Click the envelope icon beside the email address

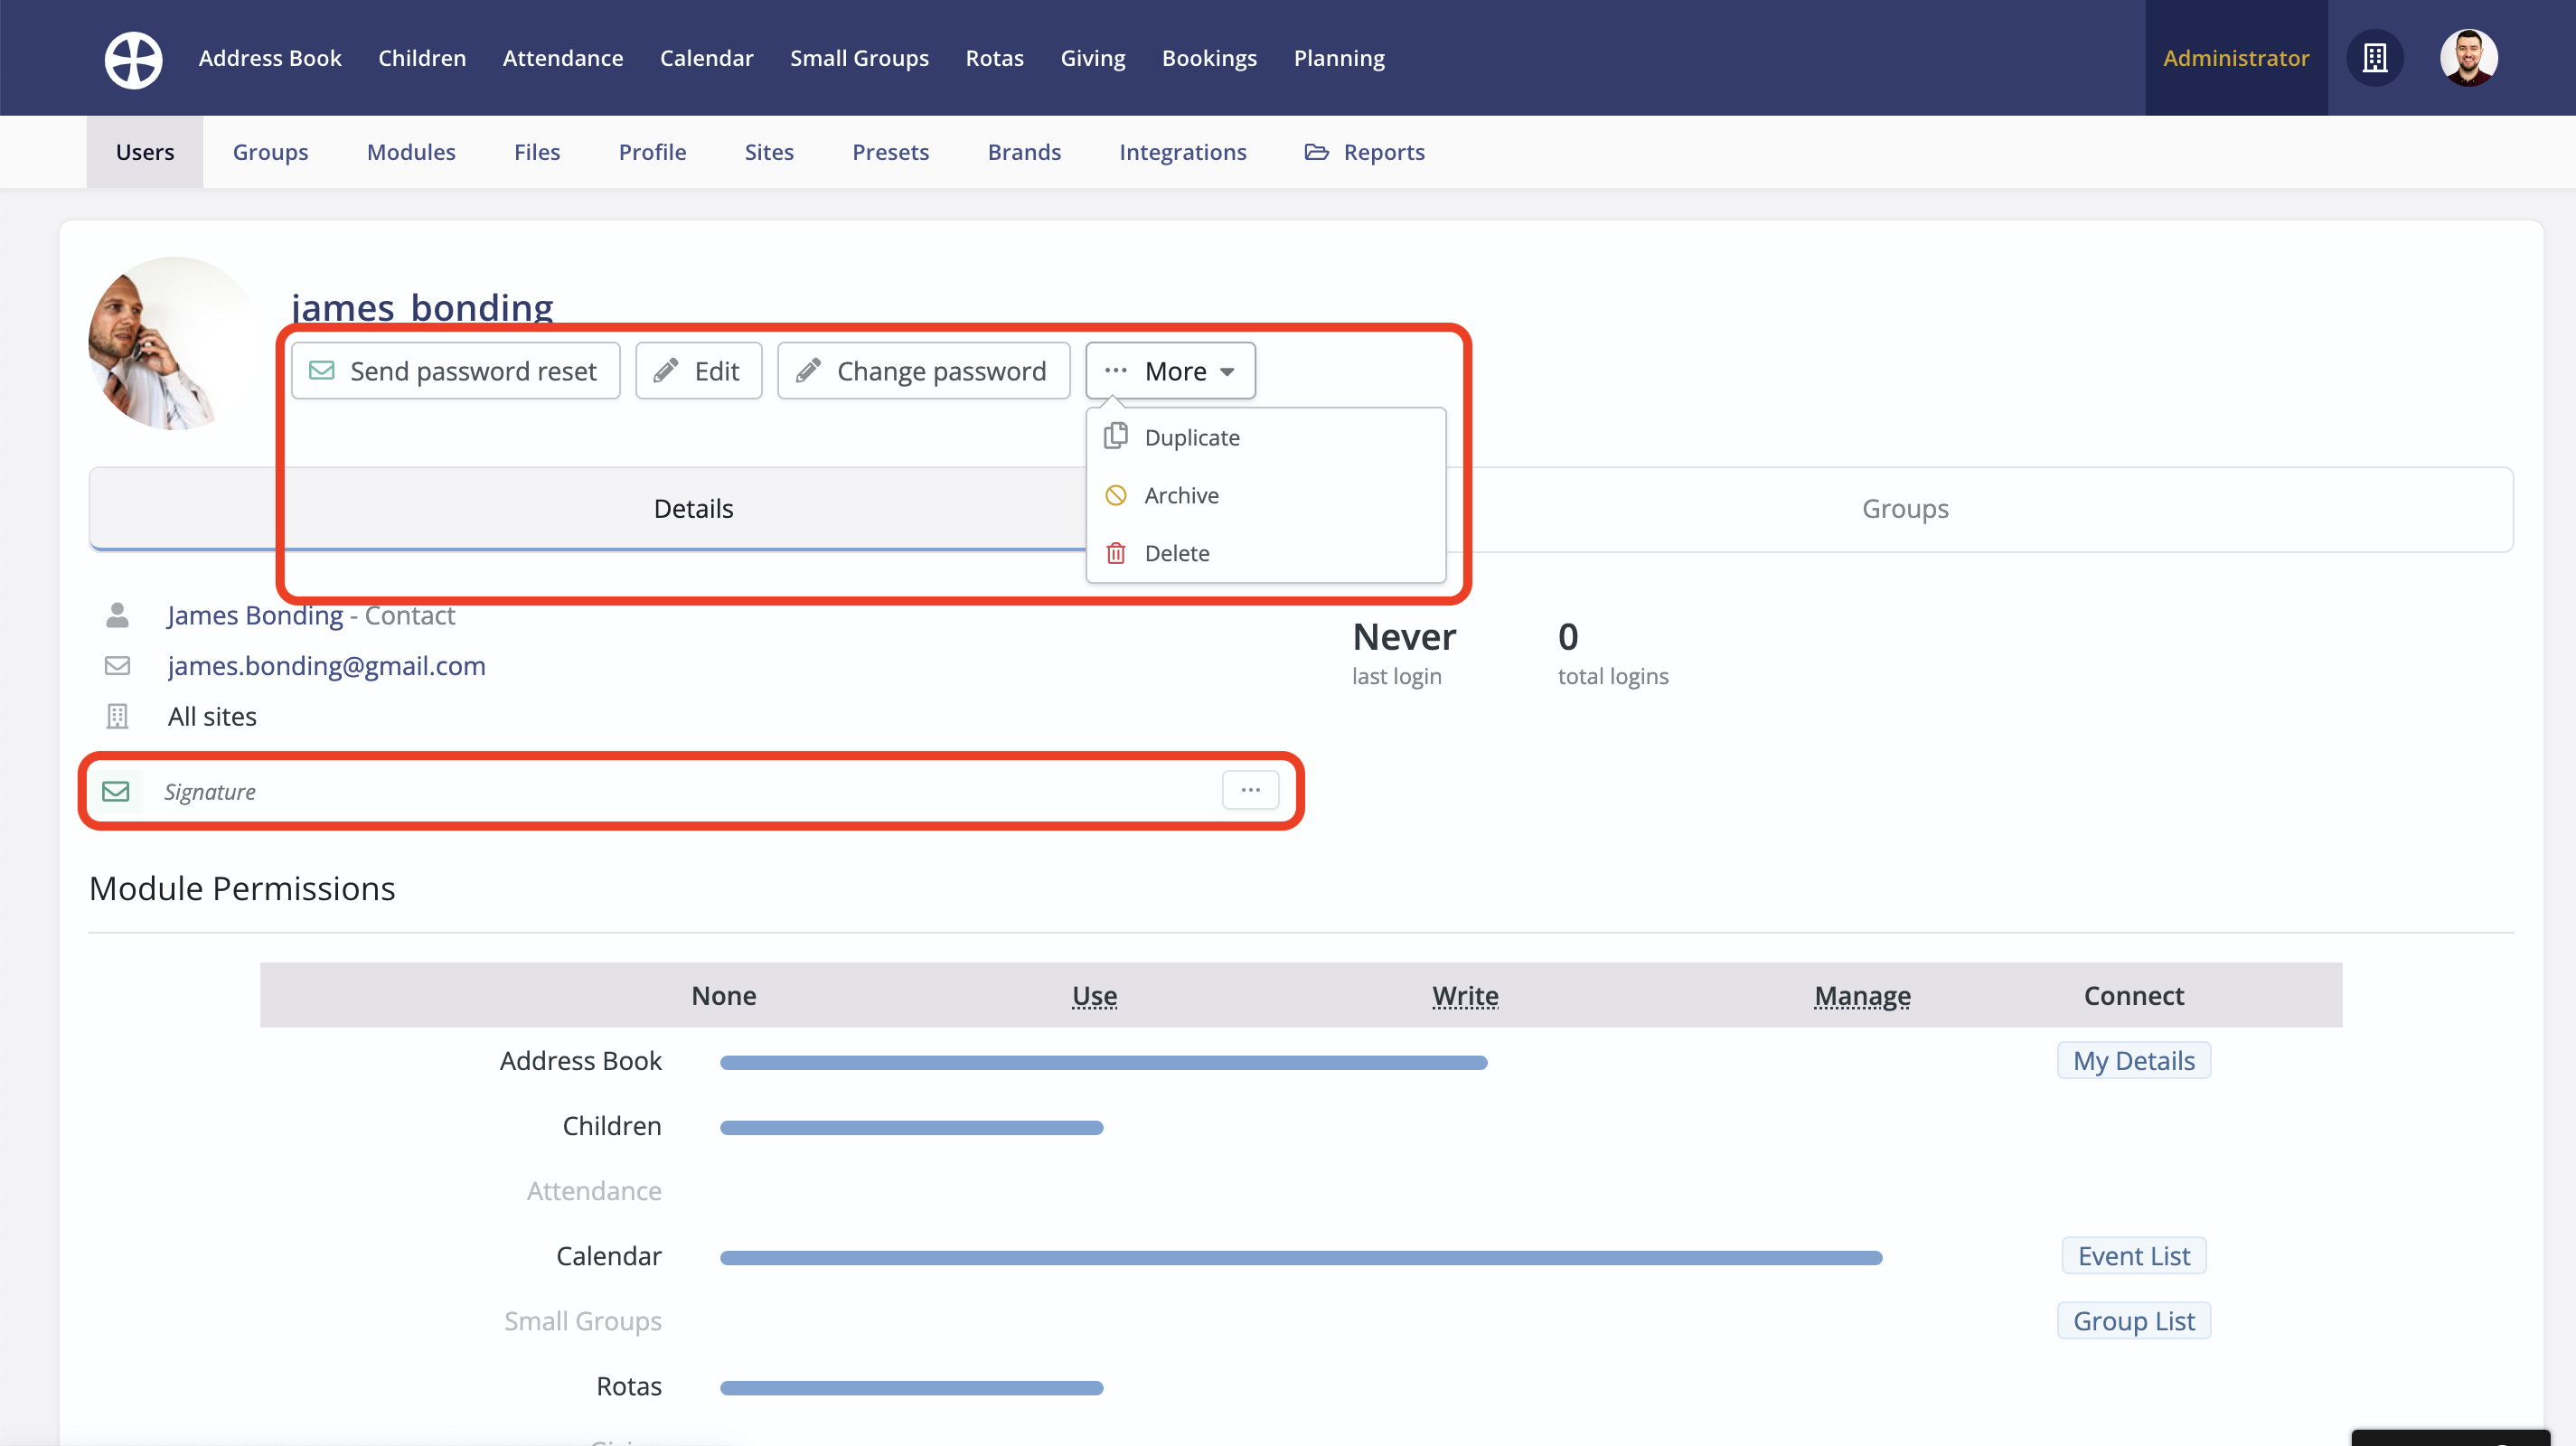pyautogui.click(x=117, y=665)
